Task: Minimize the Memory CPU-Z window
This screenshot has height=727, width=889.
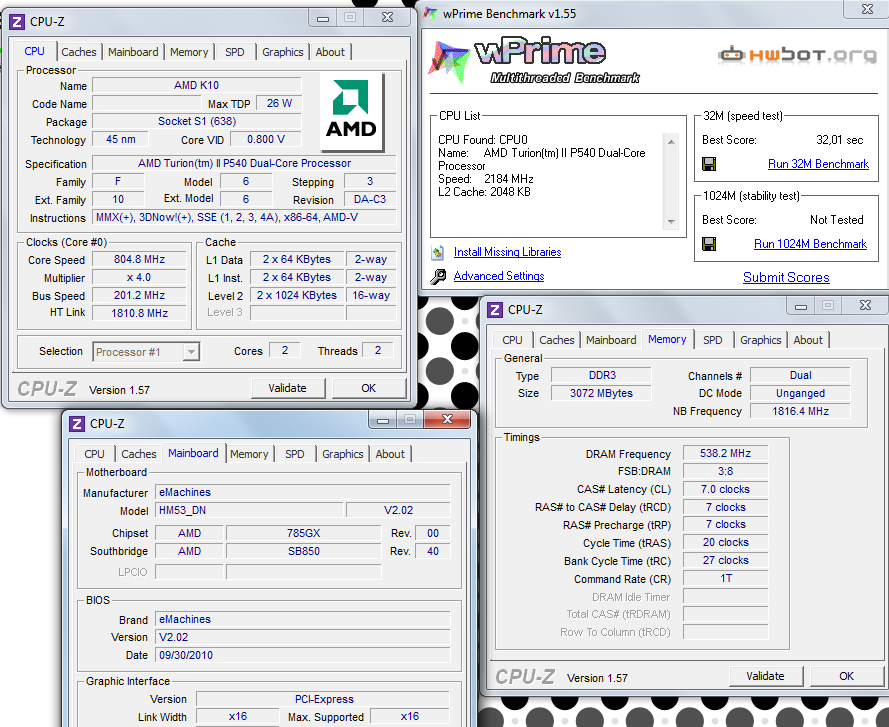Action: tap(801, 306)
